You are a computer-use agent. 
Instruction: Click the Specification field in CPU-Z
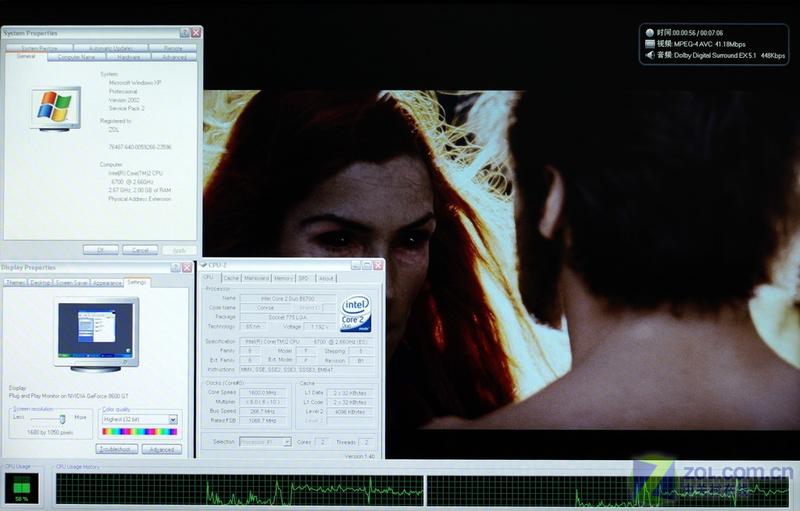(x=306, y=341)
